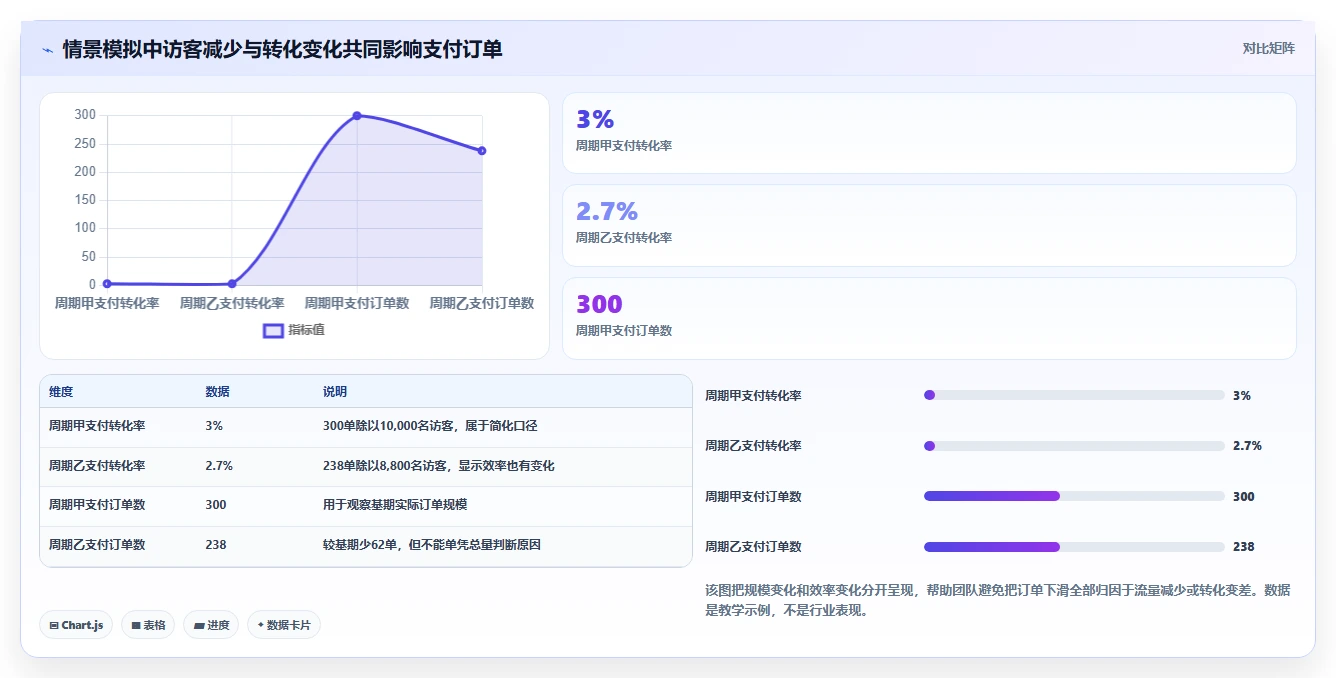Click table cell 周期甲支付转化率
Viewport: 1336px width, 678px height.
(97, 426)
